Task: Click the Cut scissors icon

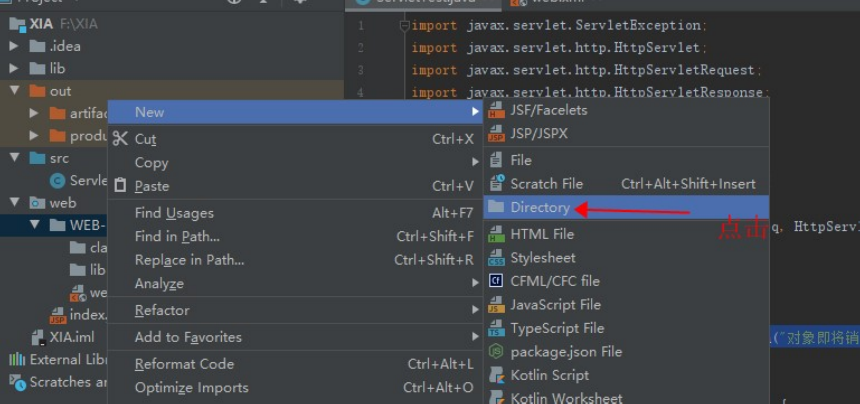Action: (120, 139)
